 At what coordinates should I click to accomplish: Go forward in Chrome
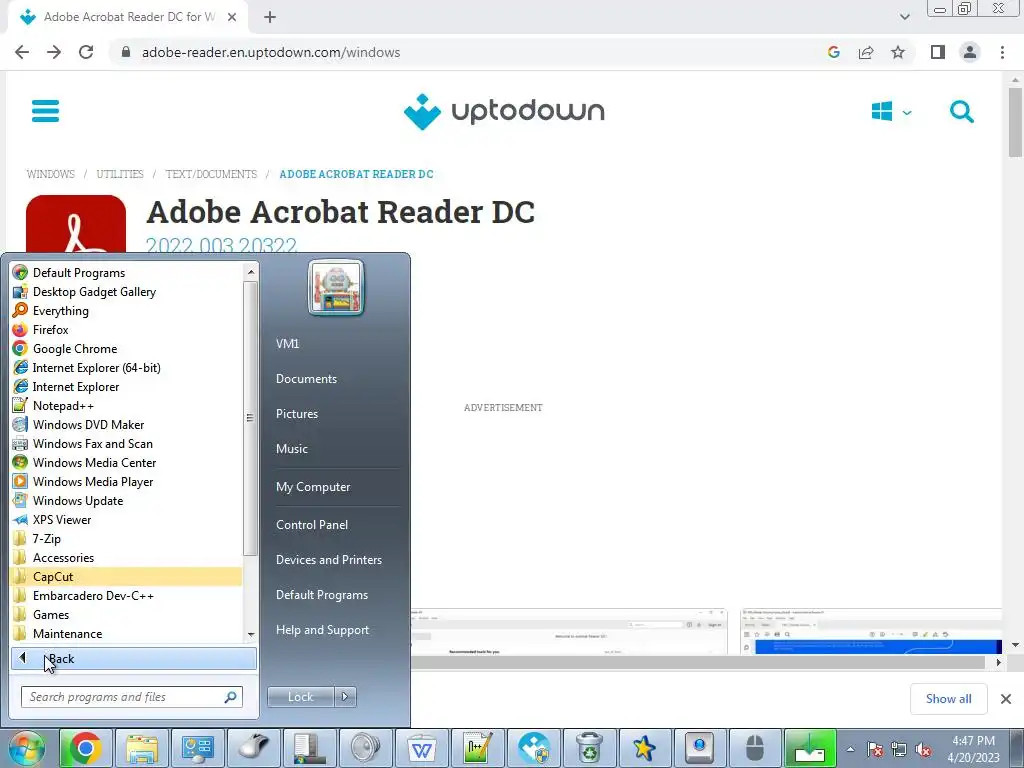click(54, 52)
